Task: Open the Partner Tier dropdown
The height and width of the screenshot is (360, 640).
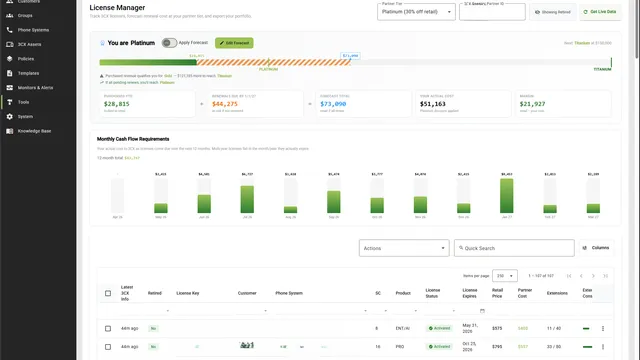Action: pyautogui.click(x=416, y=12)
